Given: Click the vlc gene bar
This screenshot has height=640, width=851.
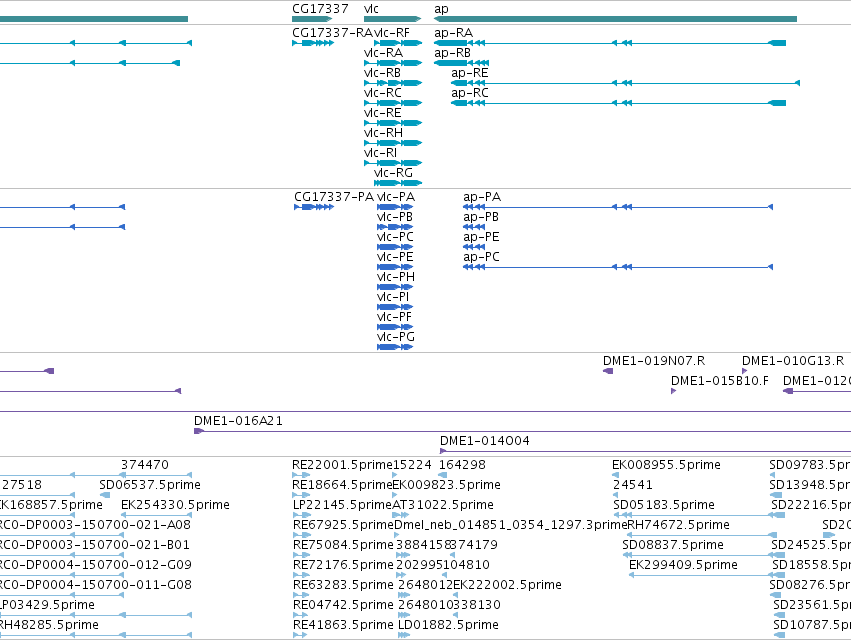Looking at the screenshot, I should coord(392,19).
